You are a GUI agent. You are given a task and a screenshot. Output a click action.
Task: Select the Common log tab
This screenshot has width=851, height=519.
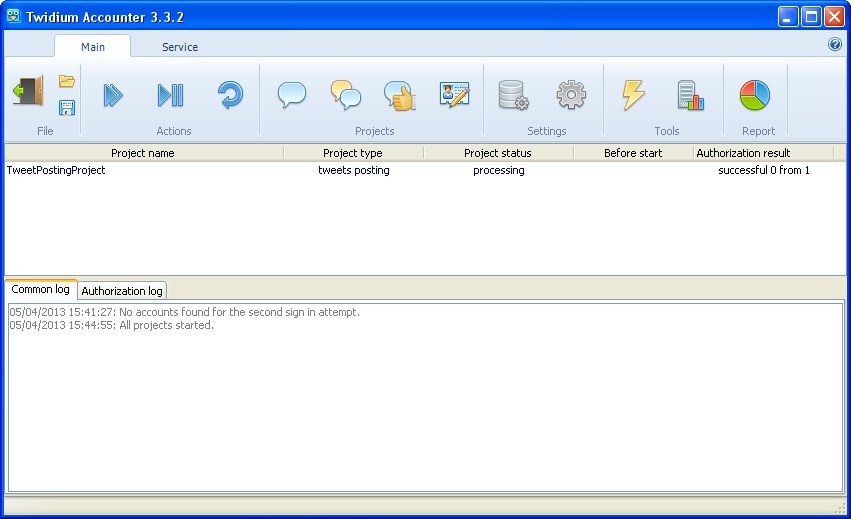point(41,289)
